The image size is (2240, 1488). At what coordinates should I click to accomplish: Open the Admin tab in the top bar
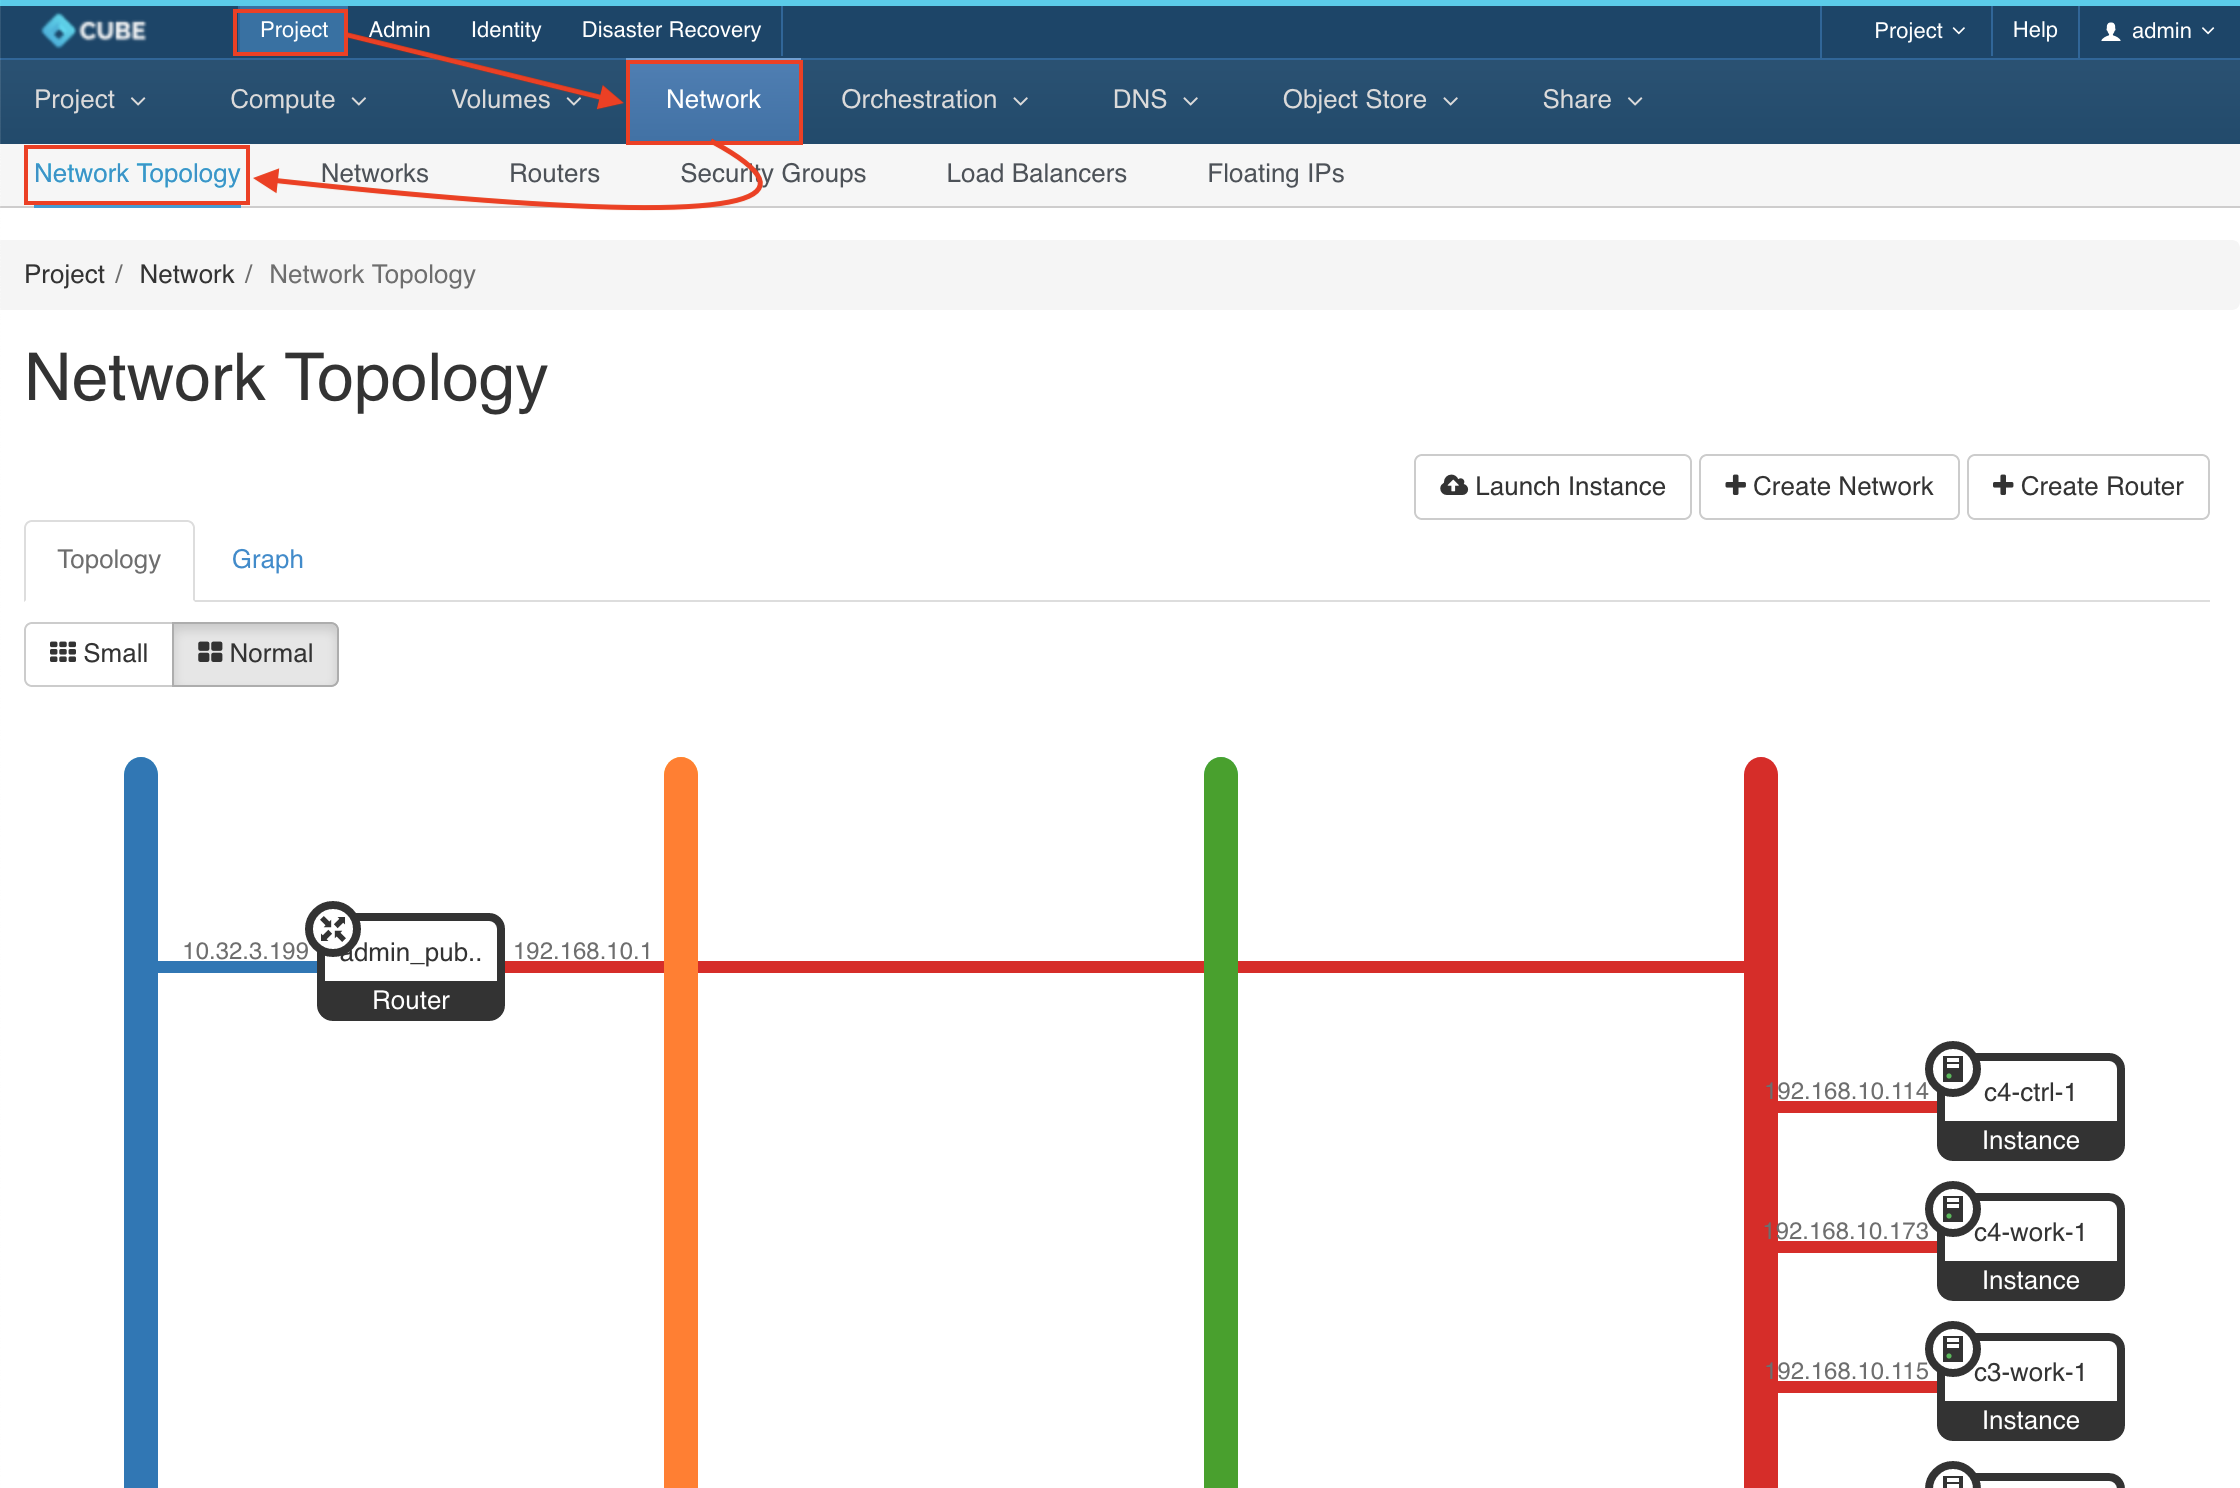399,31
